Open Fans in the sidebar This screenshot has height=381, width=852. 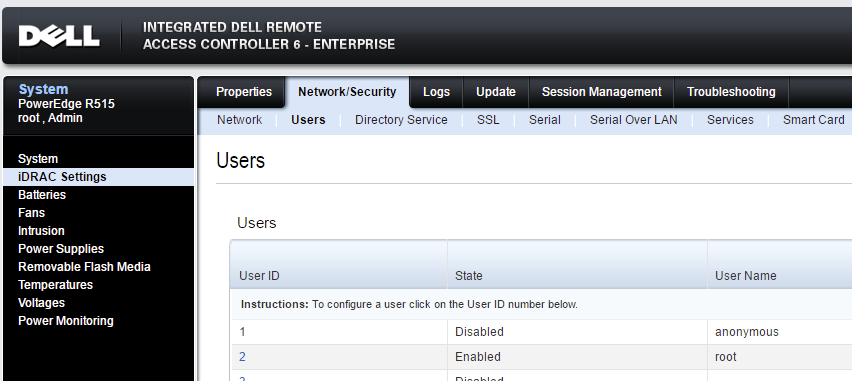click(x=32, y=213)
